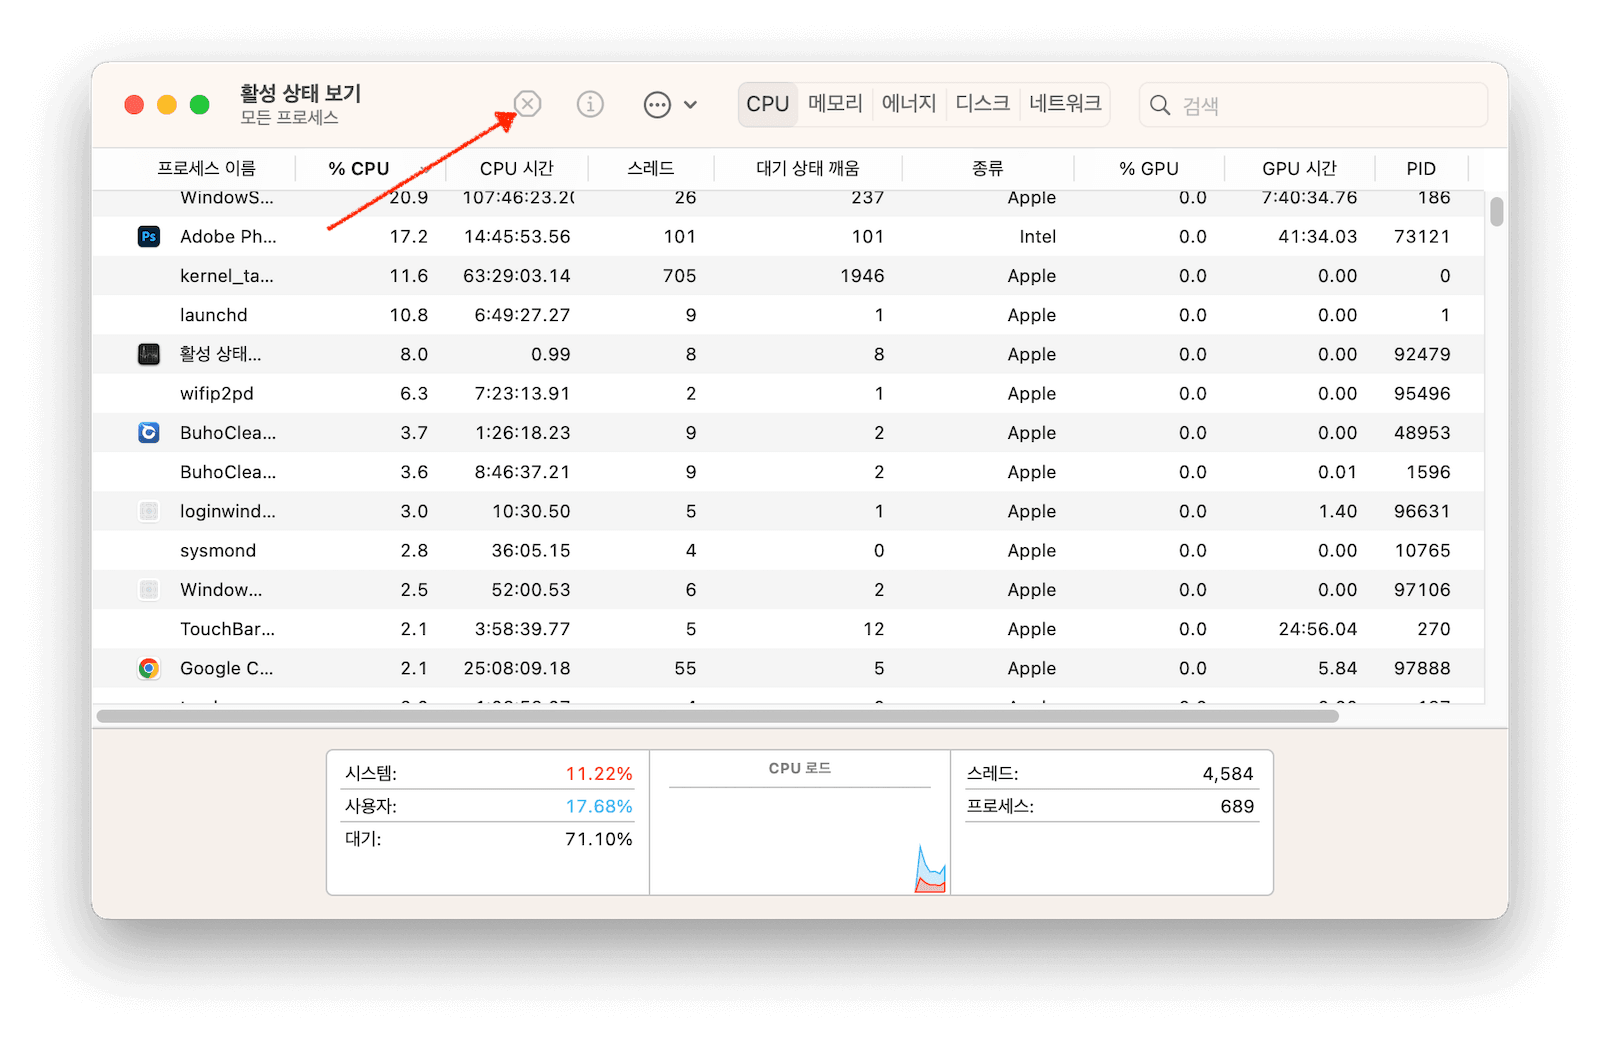Switch to the 메모리 tab
This screenshot has height=1040, width=1600.
coord(835,104)
